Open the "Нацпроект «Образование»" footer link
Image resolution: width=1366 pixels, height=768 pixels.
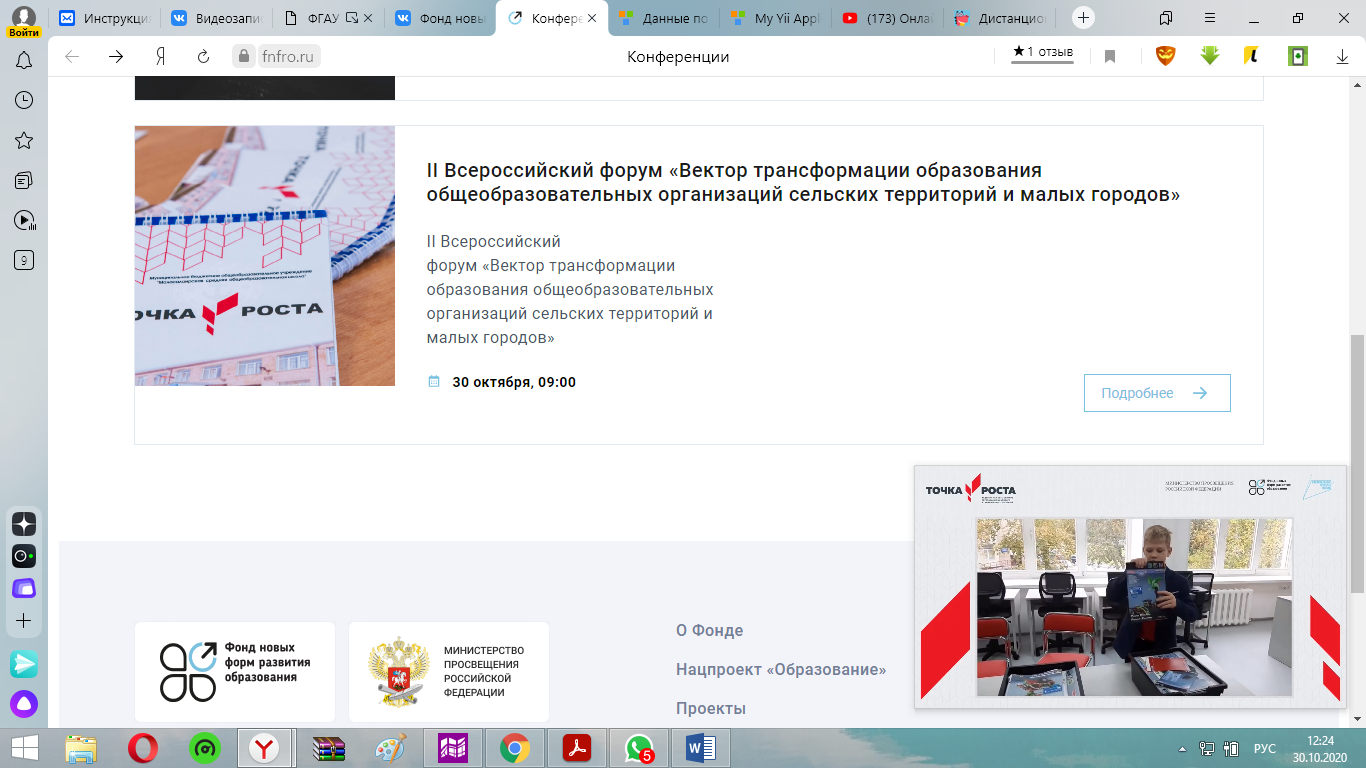[780, 670]
